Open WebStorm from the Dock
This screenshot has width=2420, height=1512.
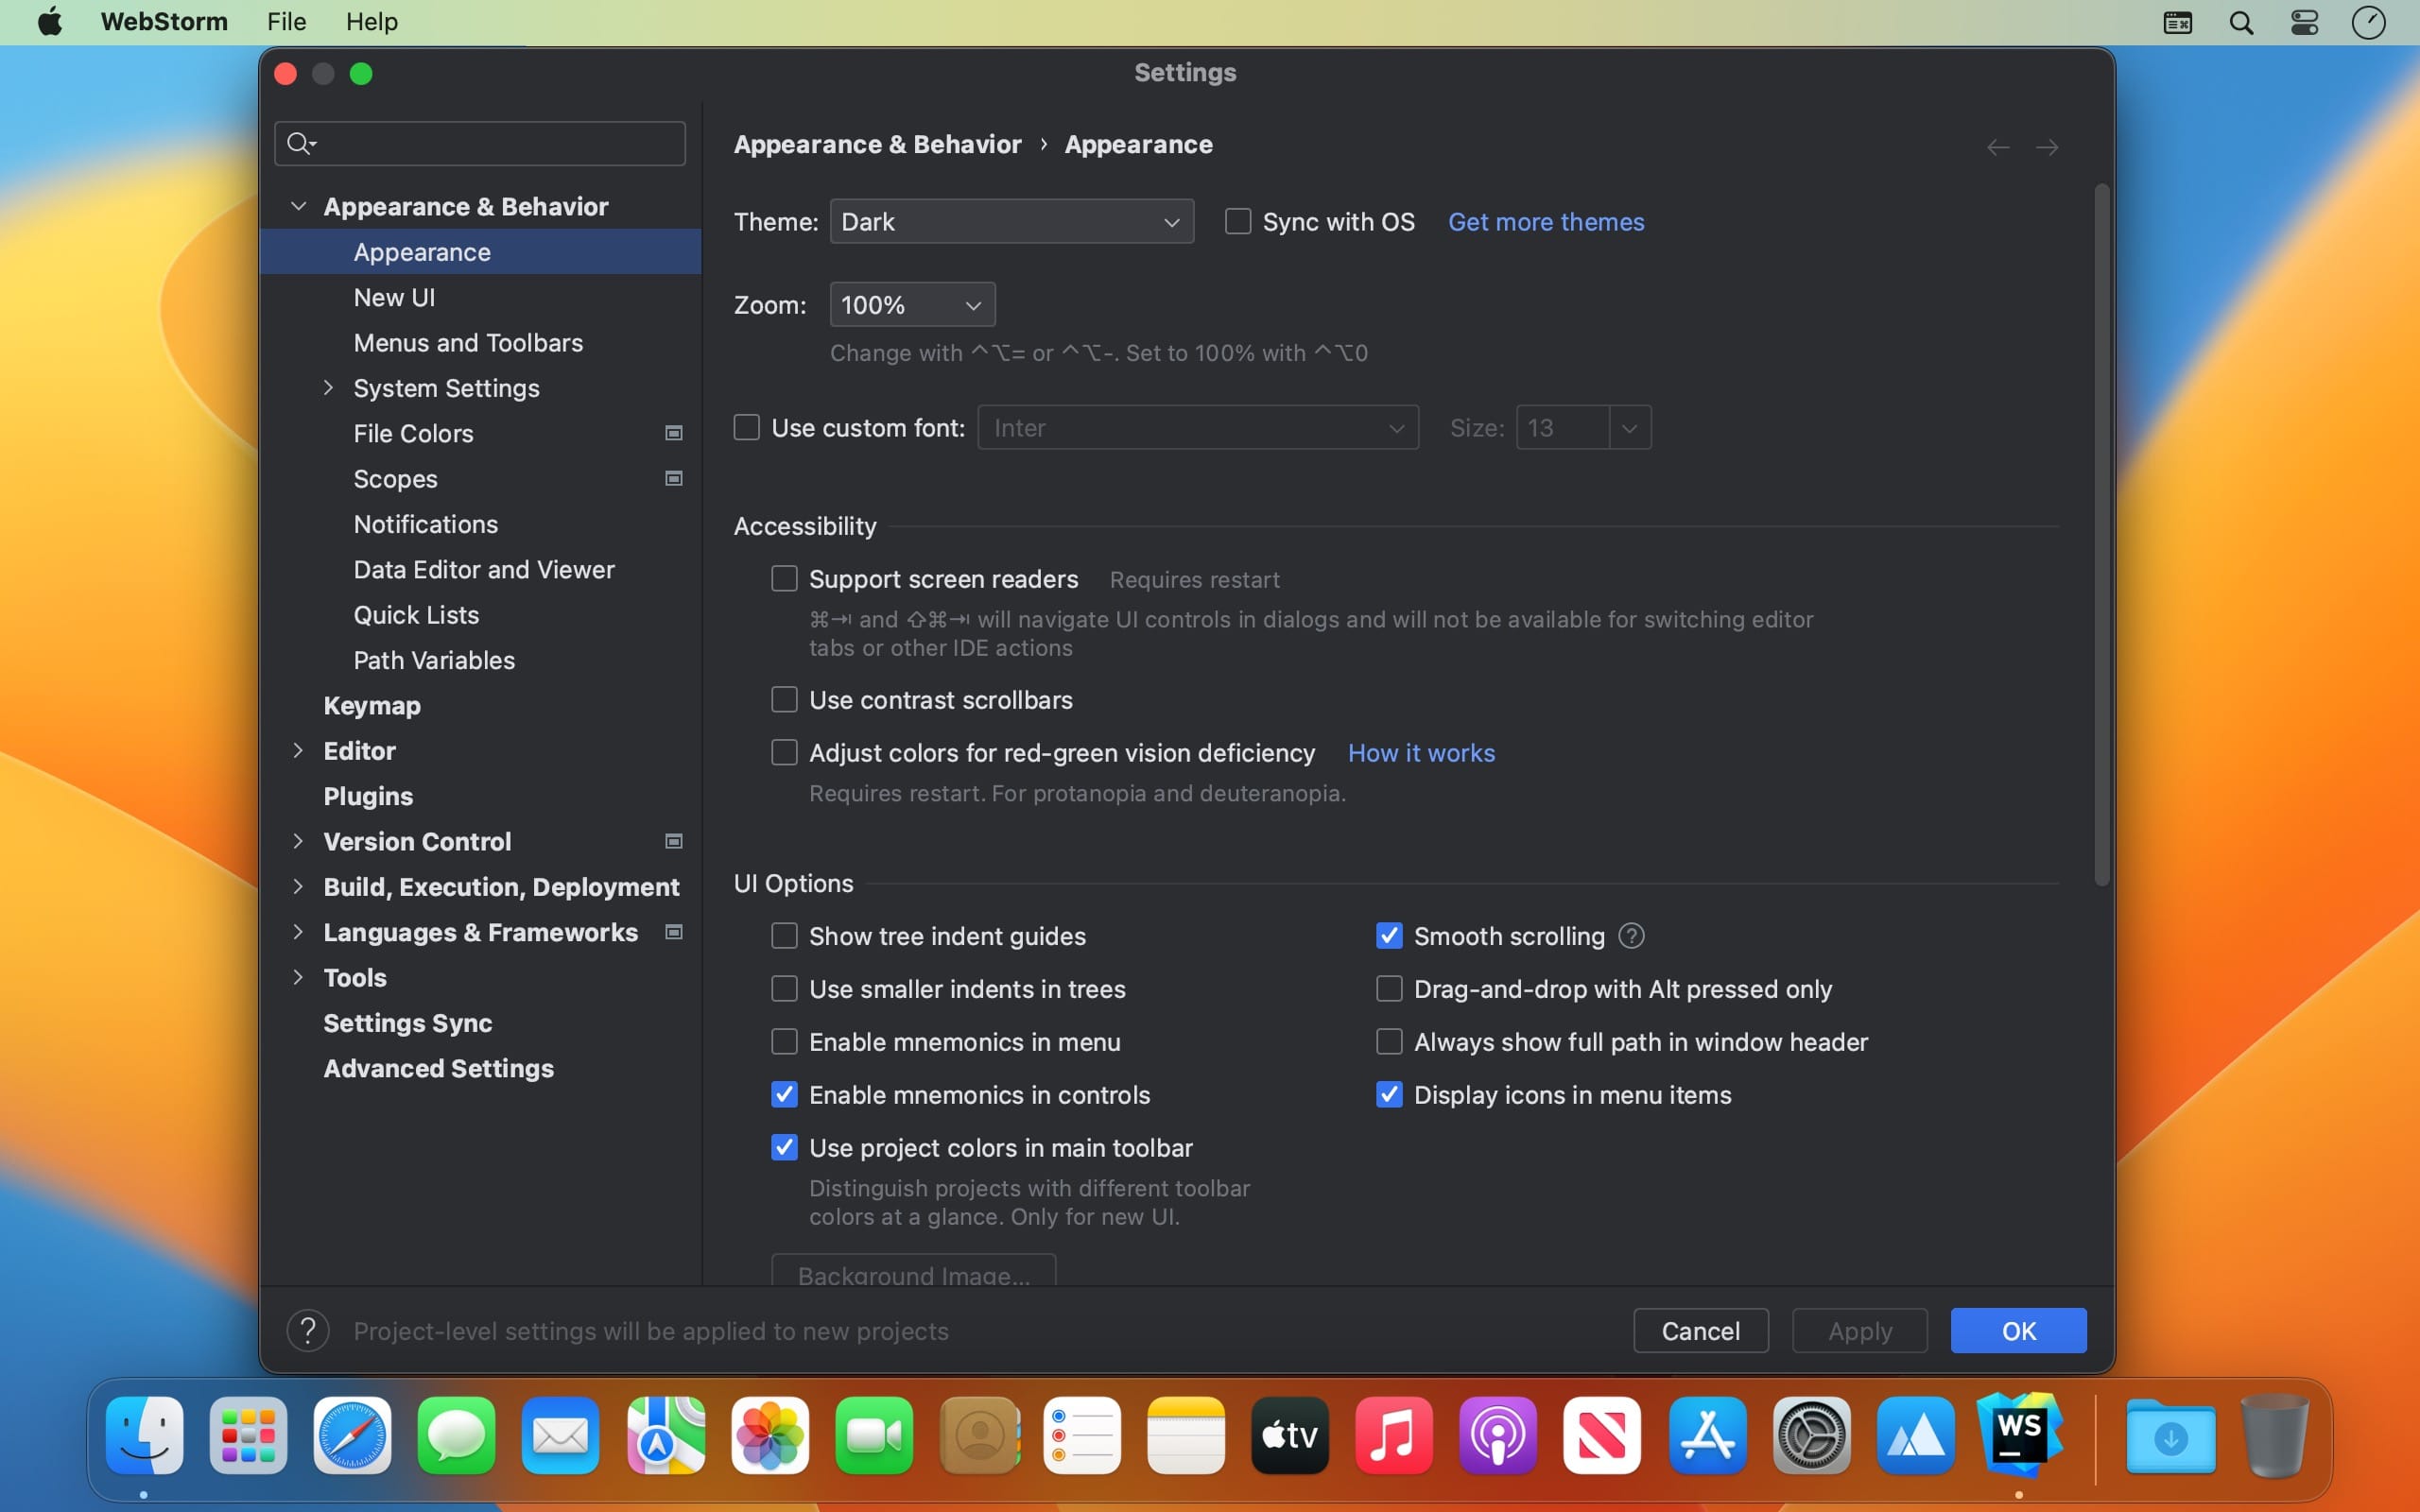click(2019, 1435)
